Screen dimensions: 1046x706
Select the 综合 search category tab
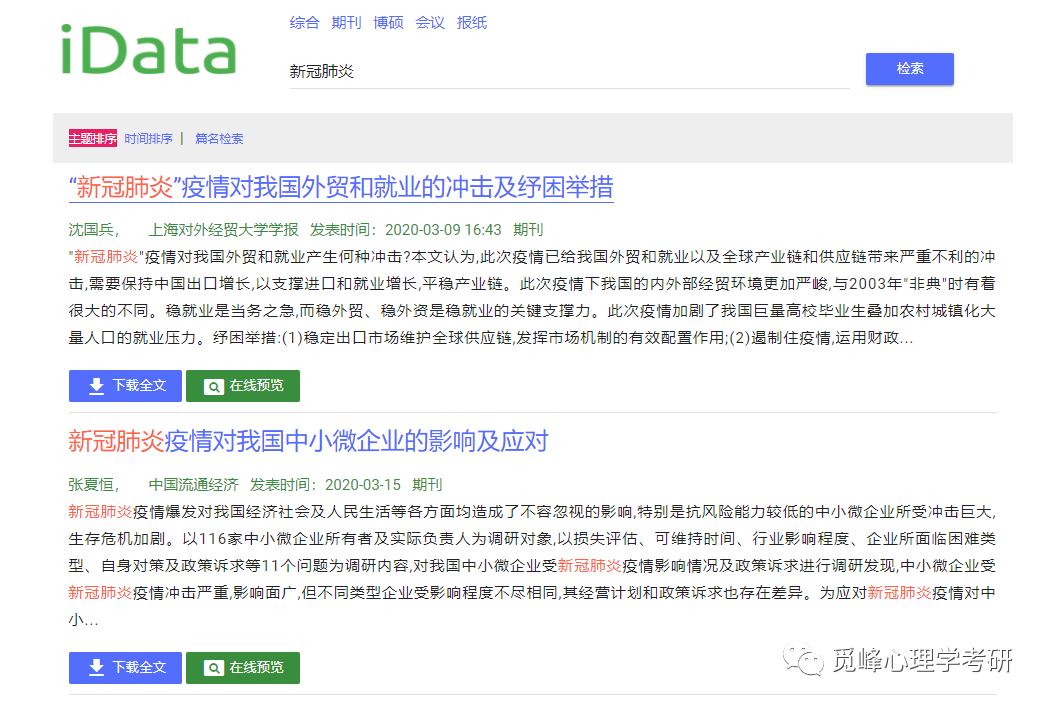pyautogui.click(x=304, y=23)
